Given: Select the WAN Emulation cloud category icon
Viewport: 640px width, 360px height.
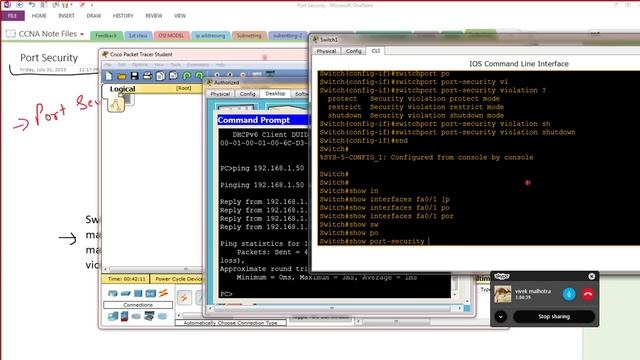Looking at the screenshot, I should [x=136, y=316].
